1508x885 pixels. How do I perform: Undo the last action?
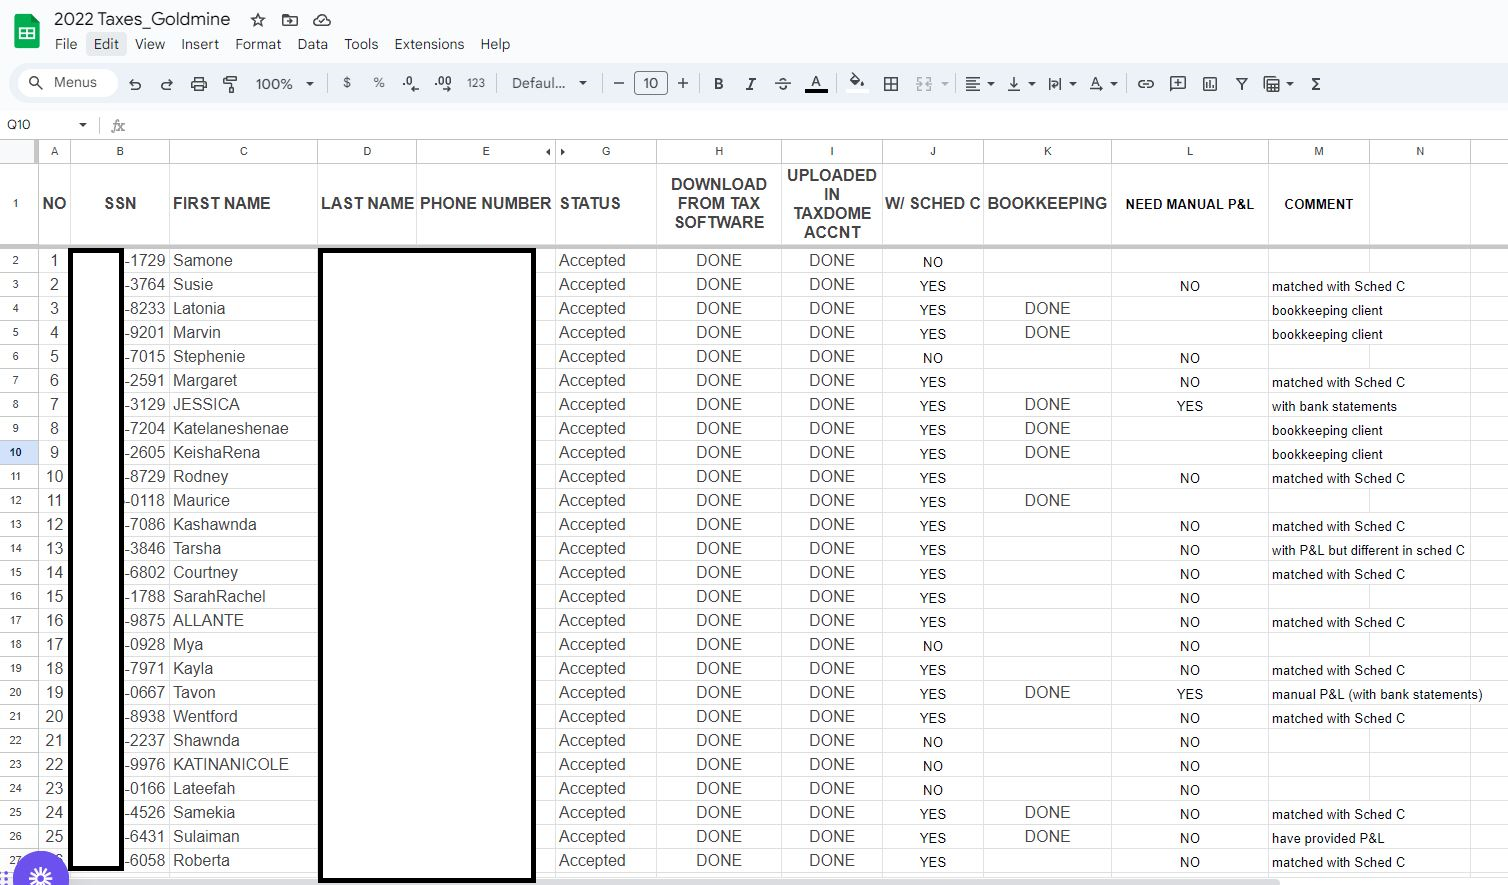click(135, 84)
